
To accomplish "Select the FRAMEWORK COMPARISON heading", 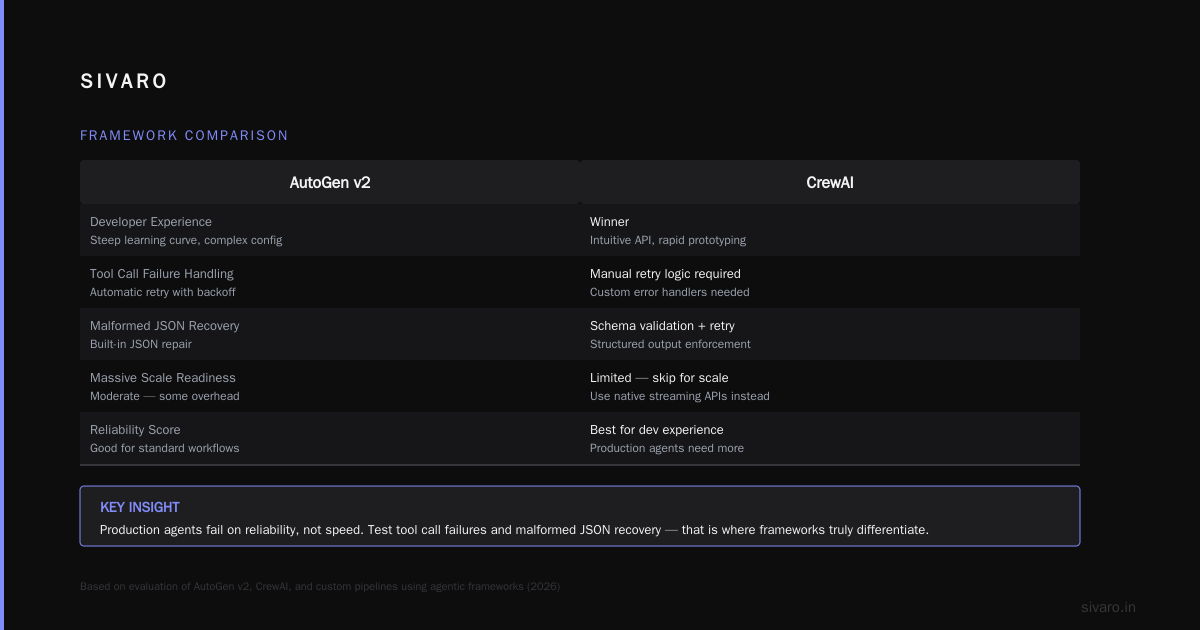I will 184,135.
